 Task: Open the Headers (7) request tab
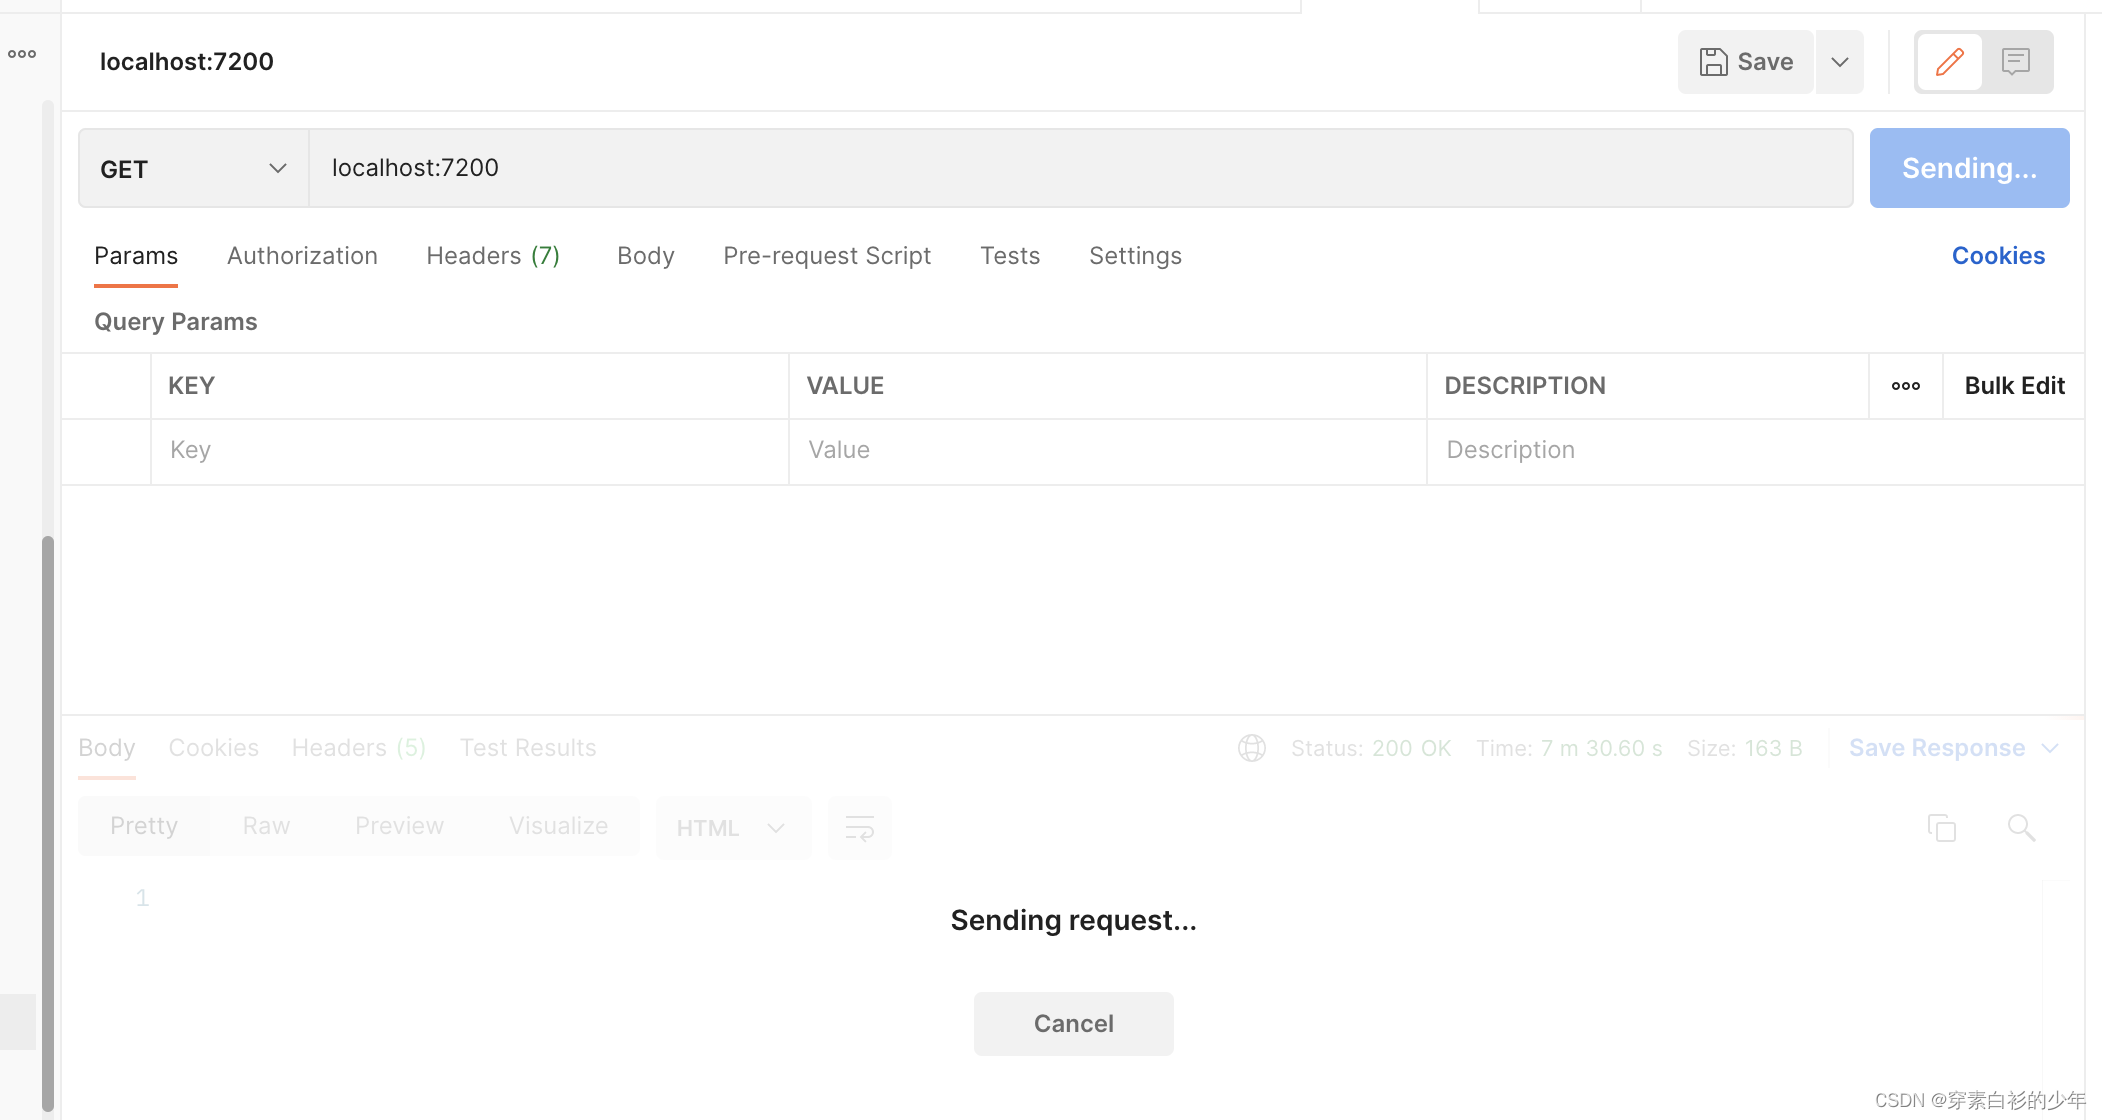(492, 256)
